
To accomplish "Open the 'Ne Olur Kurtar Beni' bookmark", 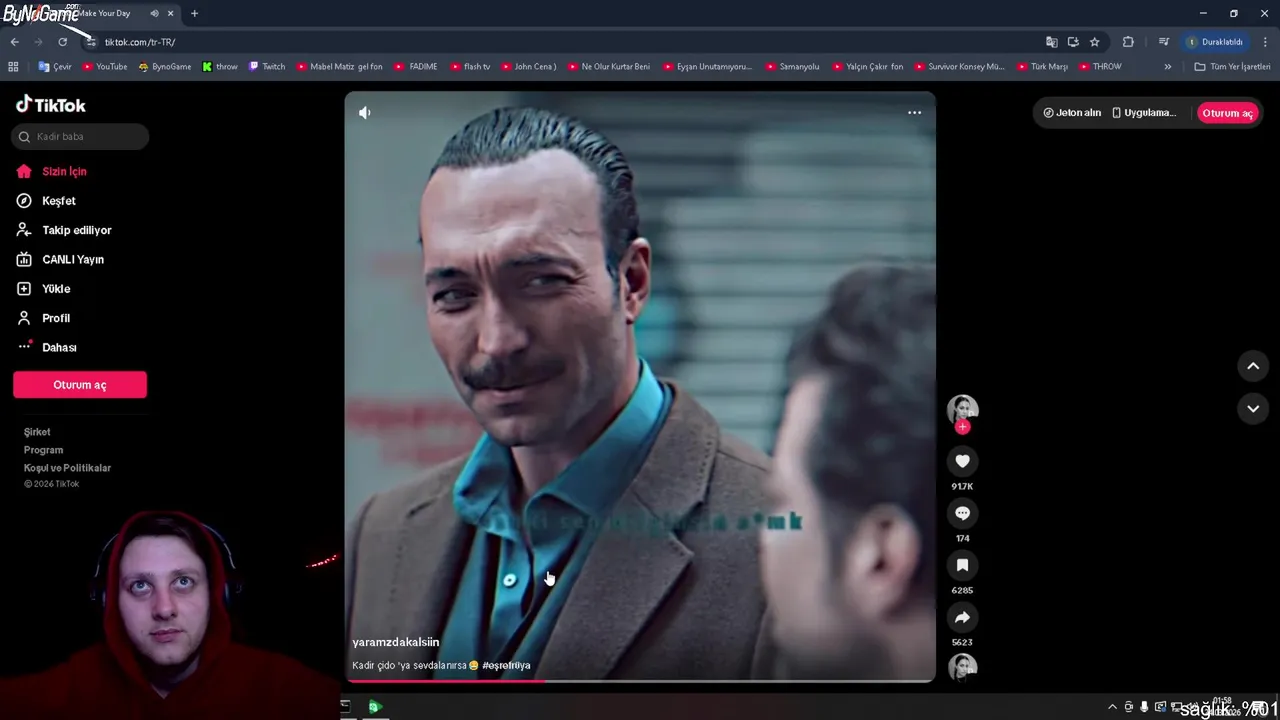I will (609, 67).
